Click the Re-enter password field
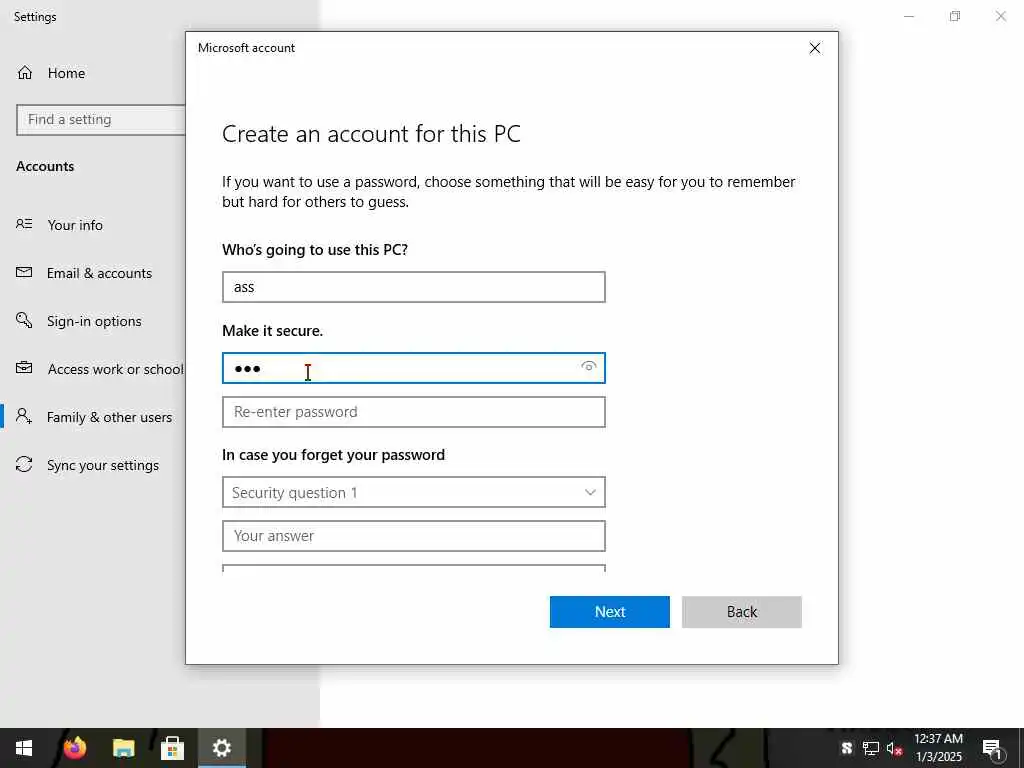Image resolution: width=1024 pixels, height=768 pixels. [x=413, y=412]
